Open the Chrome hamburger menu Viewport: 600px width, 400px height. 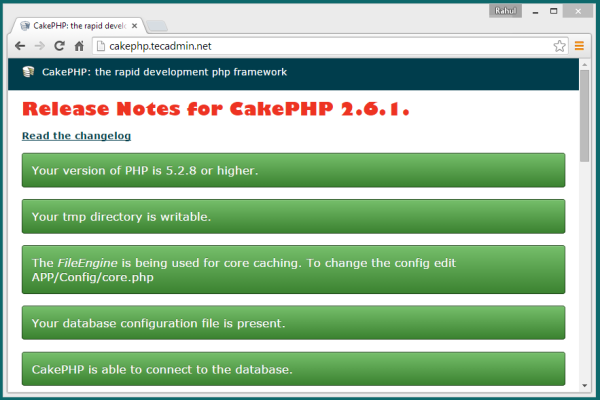point(580,46)
